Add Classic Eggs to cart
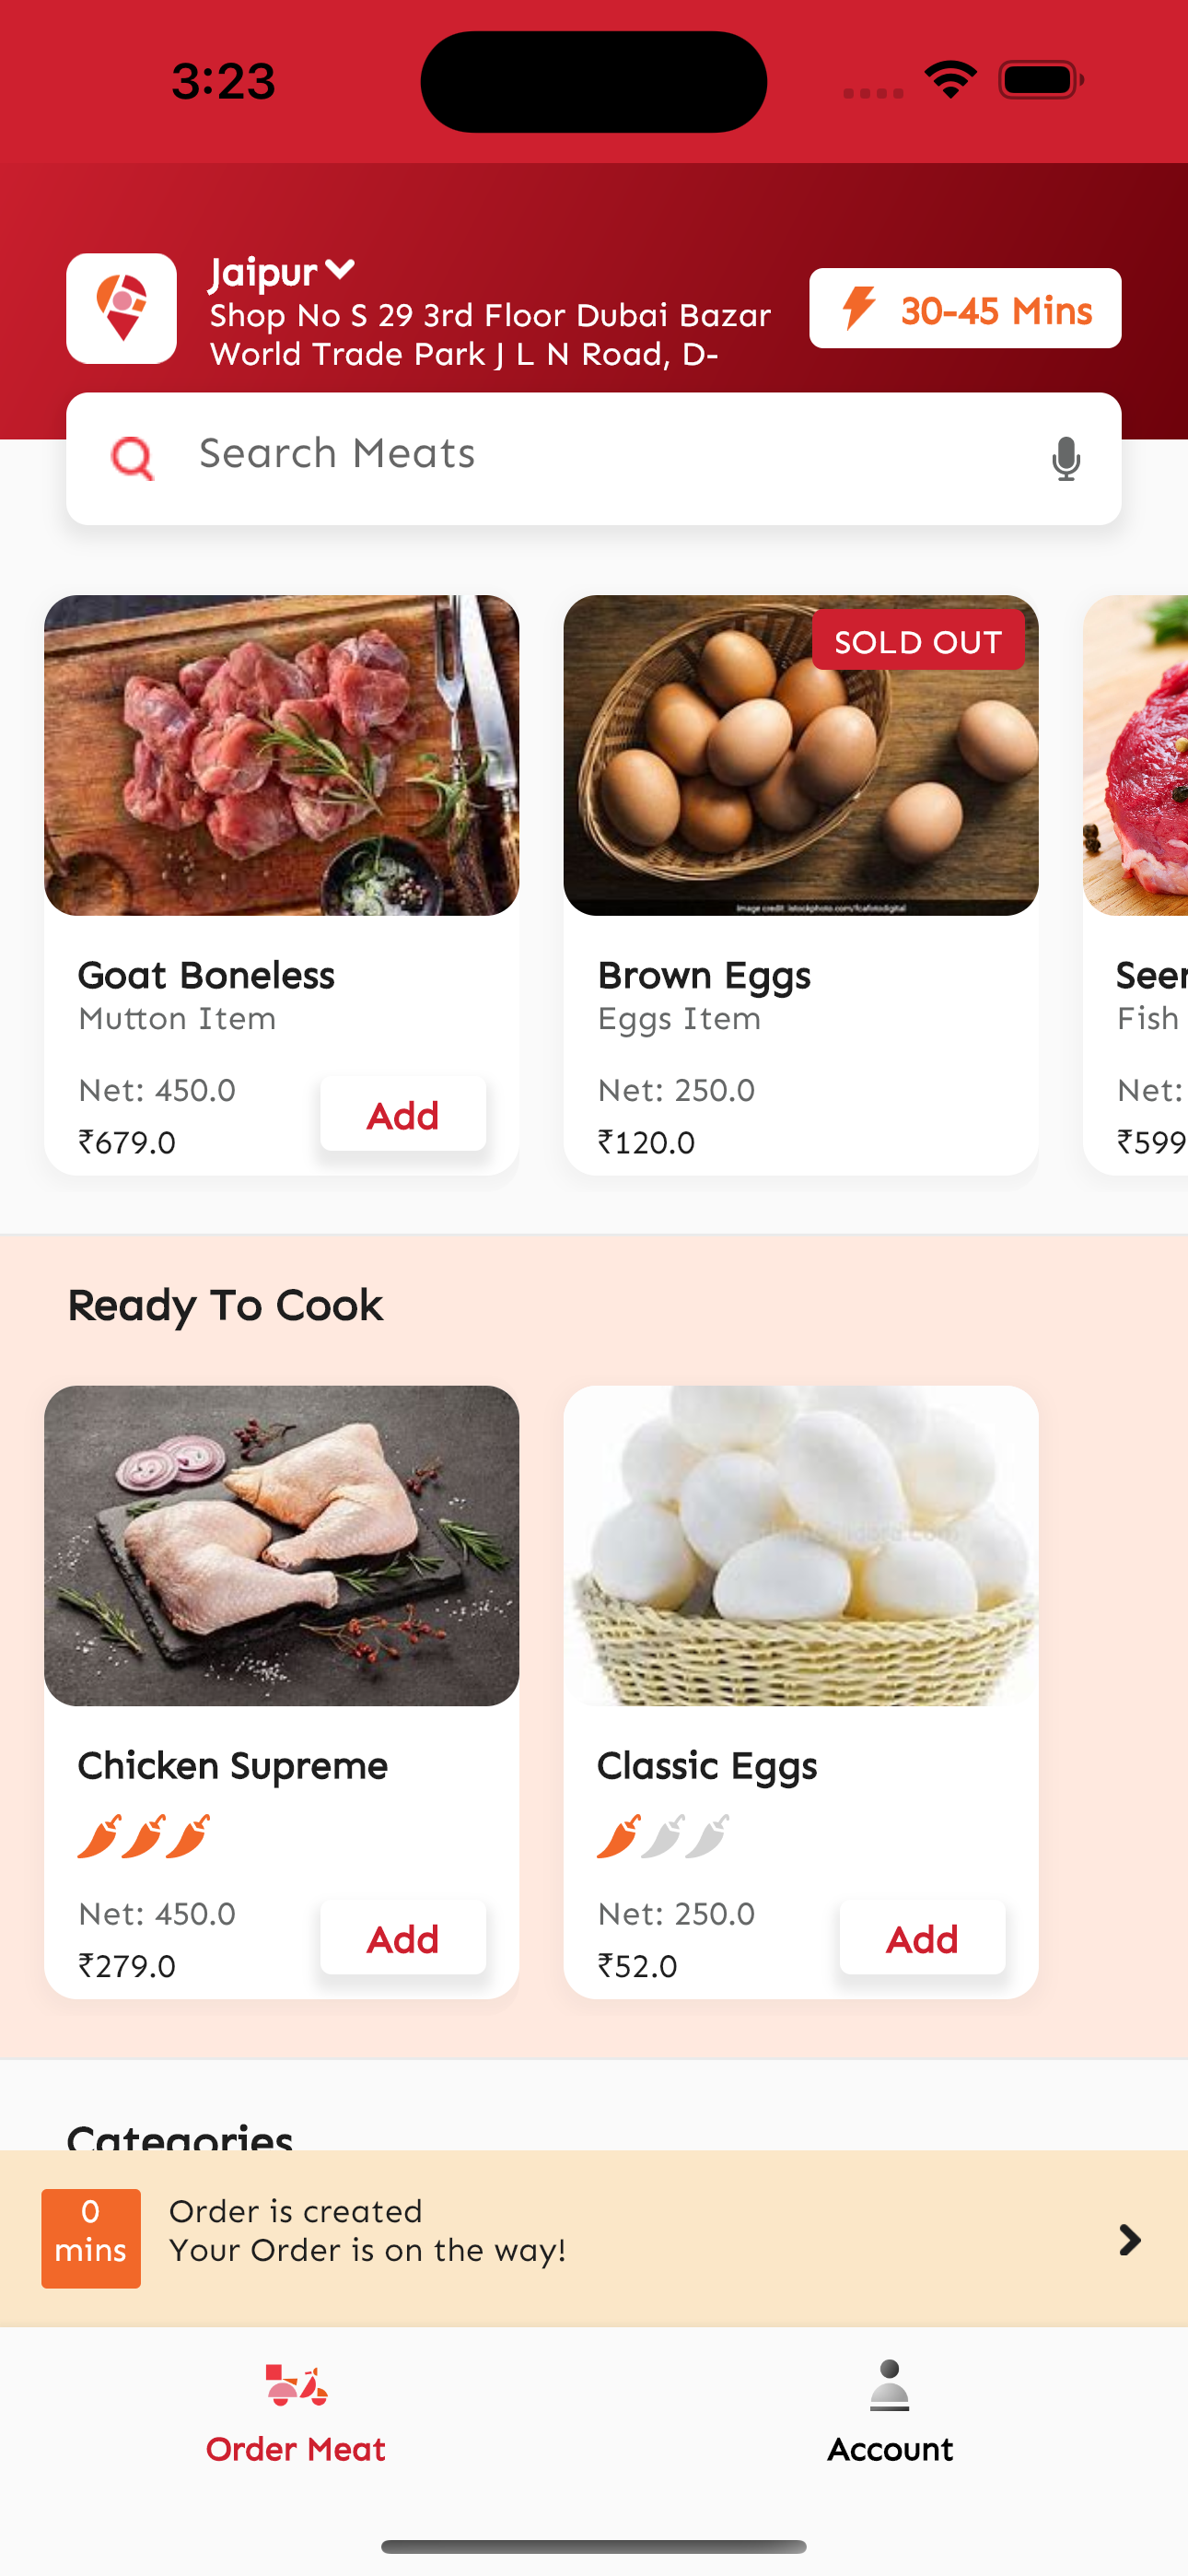The image size is (1188, 2576). click(922, 1938)
